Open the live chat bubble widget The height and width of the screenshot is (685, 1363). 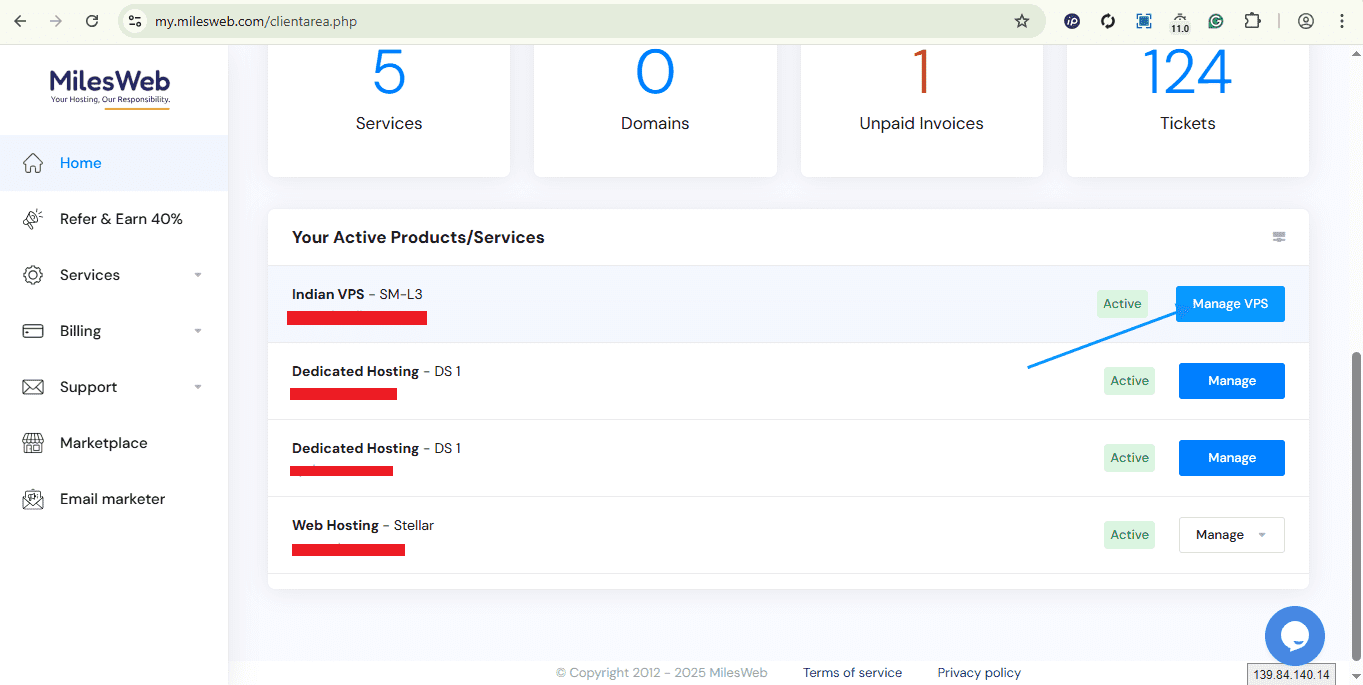(x=1294, y=636)
